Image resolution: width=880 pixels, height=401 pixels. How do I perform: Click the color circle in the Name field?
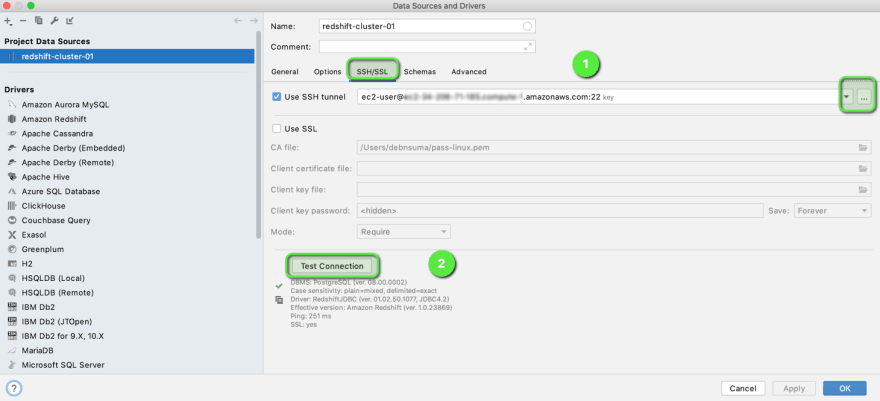(527, 26)
